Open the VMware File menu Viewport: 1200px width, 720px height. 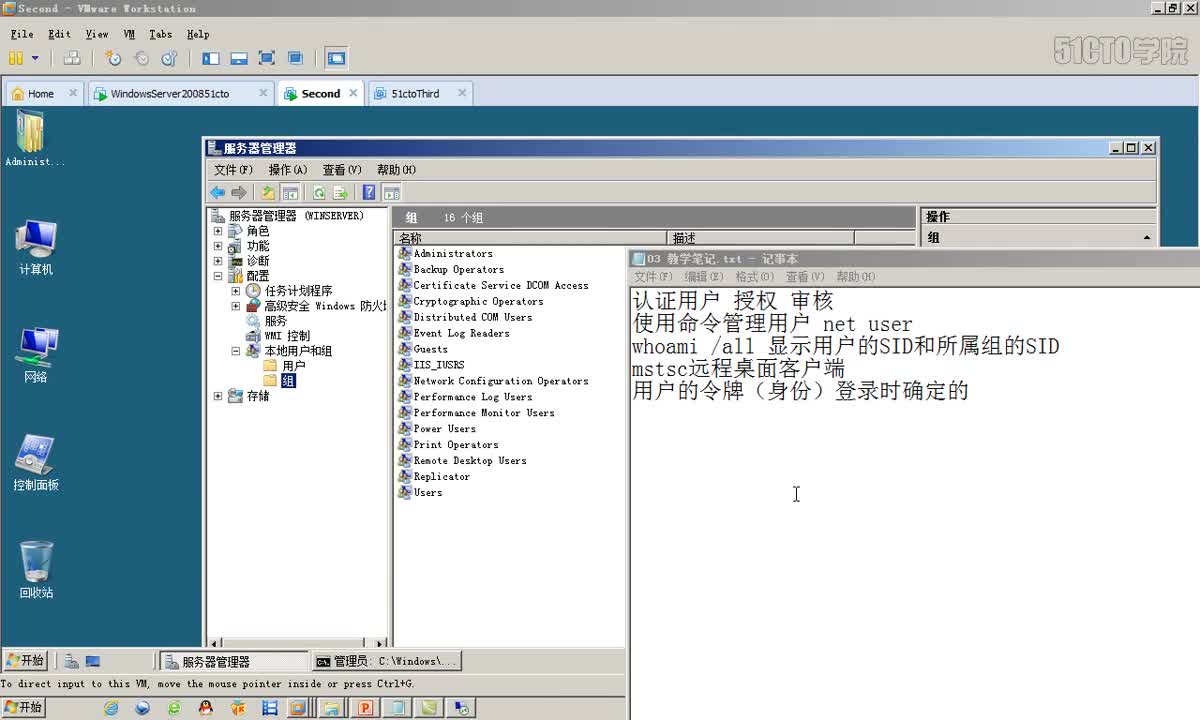tap(22, 34)
